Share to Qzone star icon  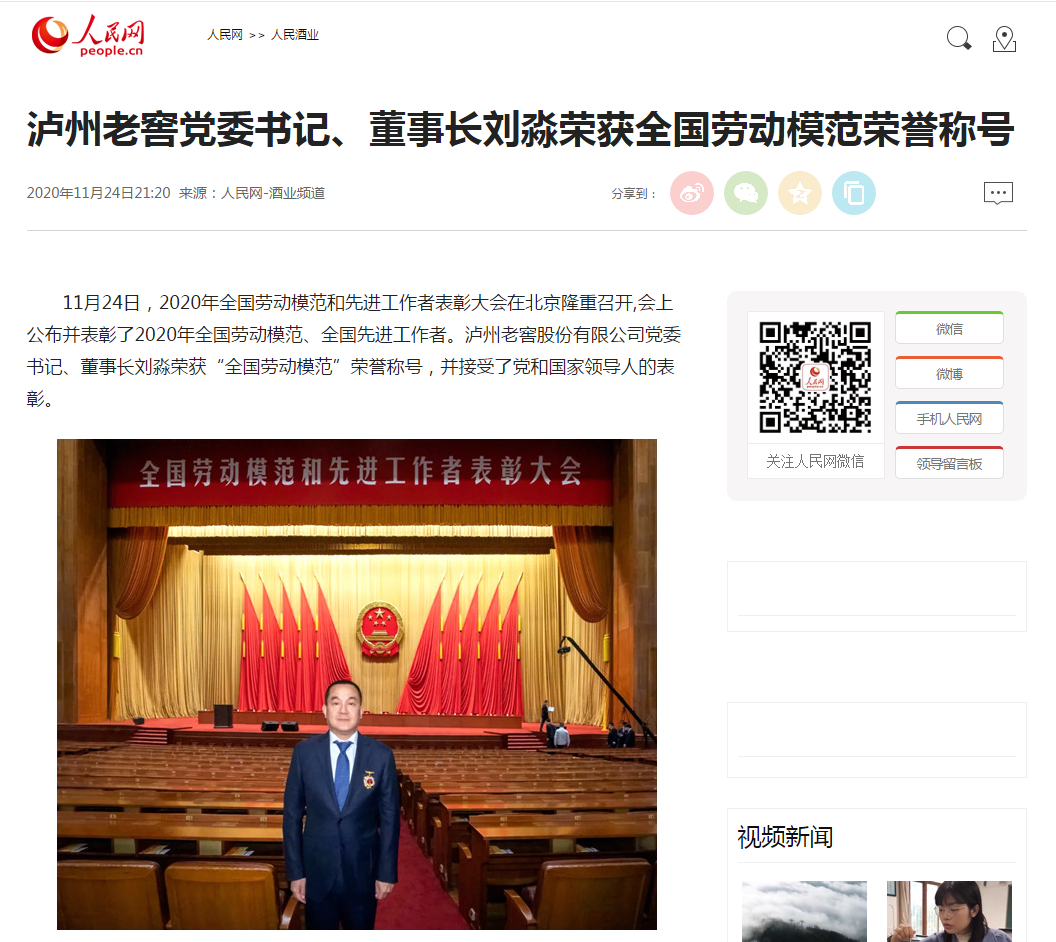[799, 193]
